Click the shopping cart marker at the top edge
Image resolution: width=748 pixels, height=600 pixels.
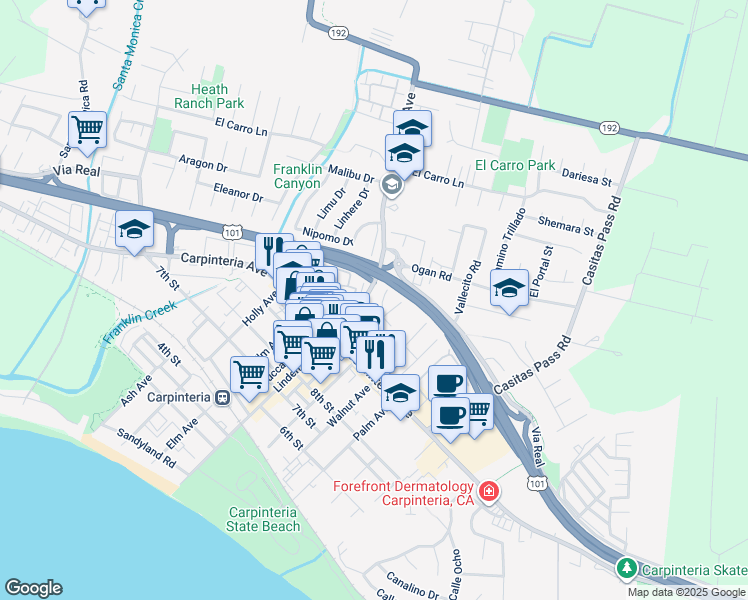[86, 5]
